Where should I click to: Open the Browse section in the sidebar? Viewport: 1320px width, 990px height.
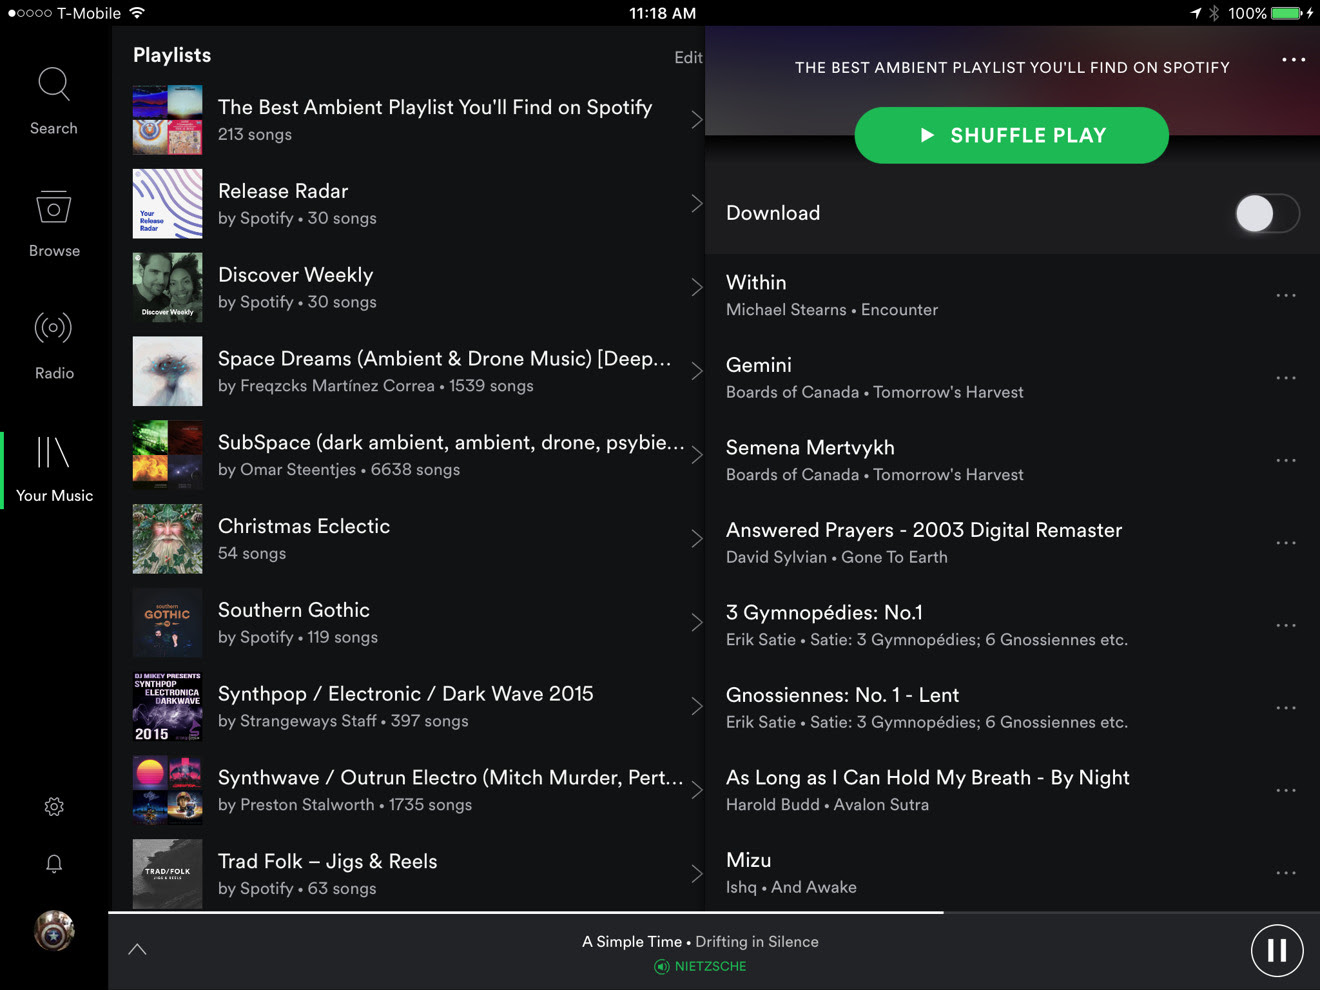pos(54,224)
